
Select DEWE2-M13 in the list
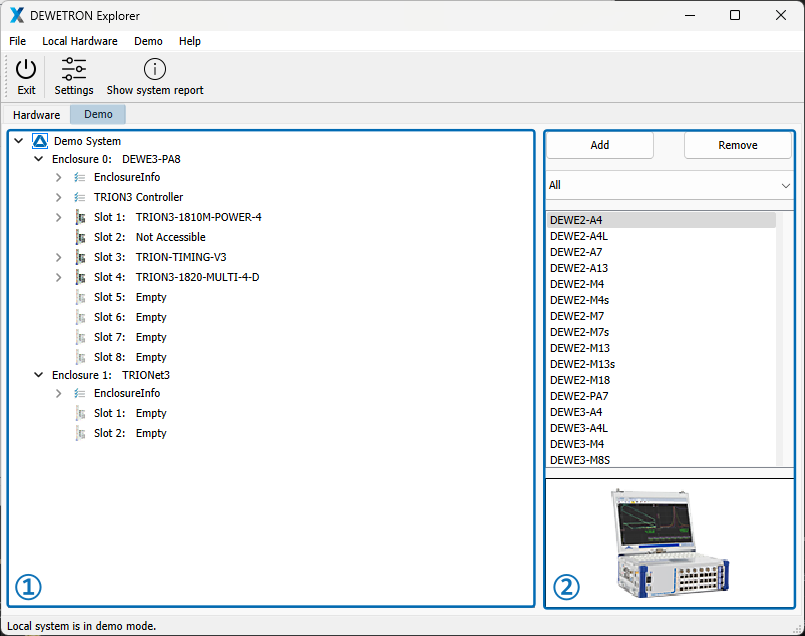(x=661, y=348)
